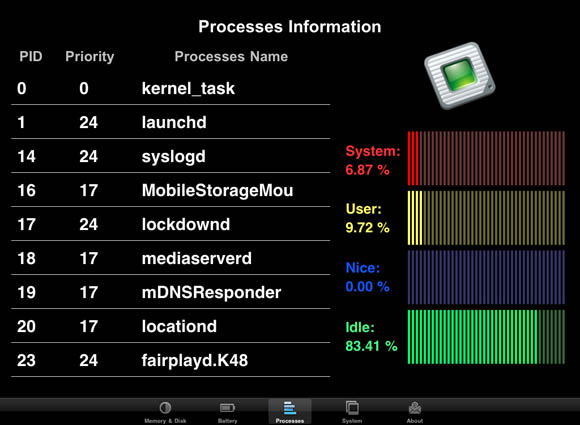The width and height of the screenshot is (580, 425).
Task: Choose the syslogd process entry
Action: (x=171, y=156)
